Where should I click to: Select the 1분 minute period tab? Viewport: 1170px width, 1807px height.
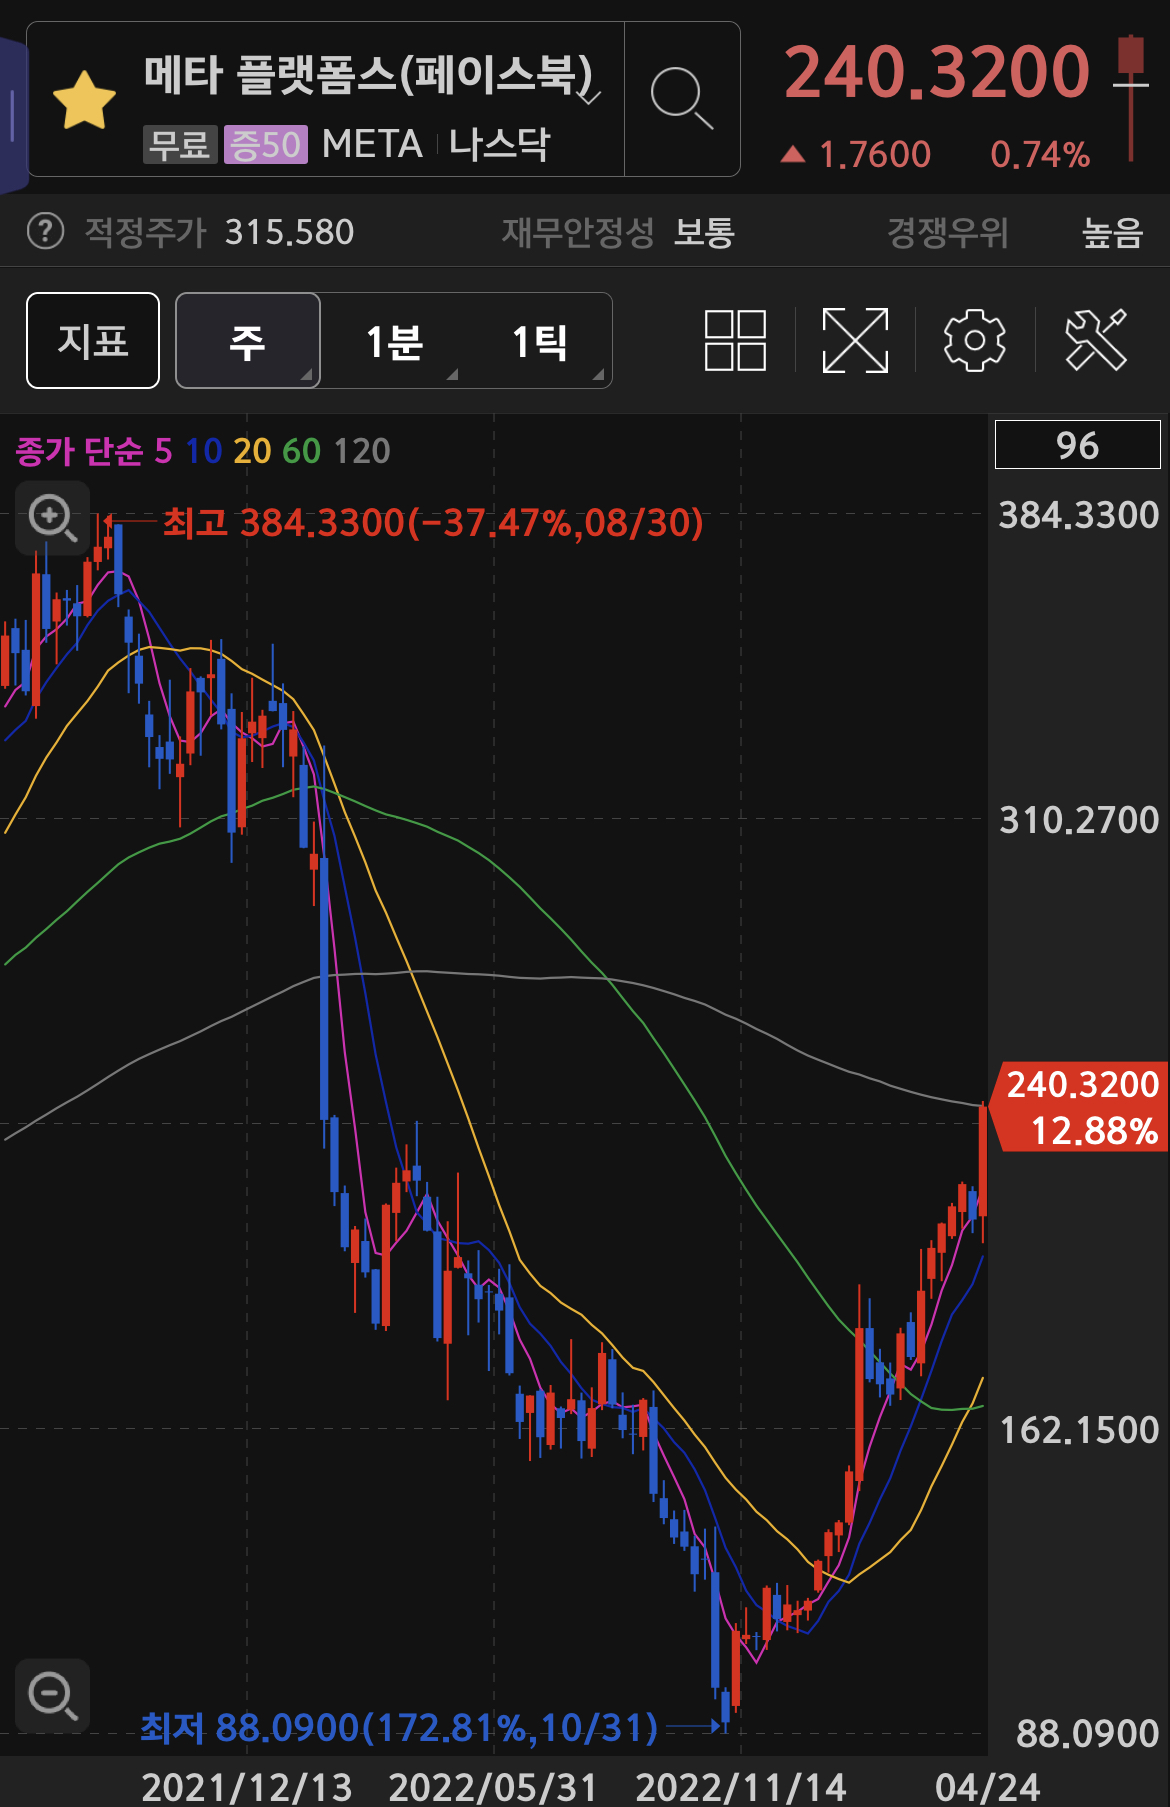394,341
